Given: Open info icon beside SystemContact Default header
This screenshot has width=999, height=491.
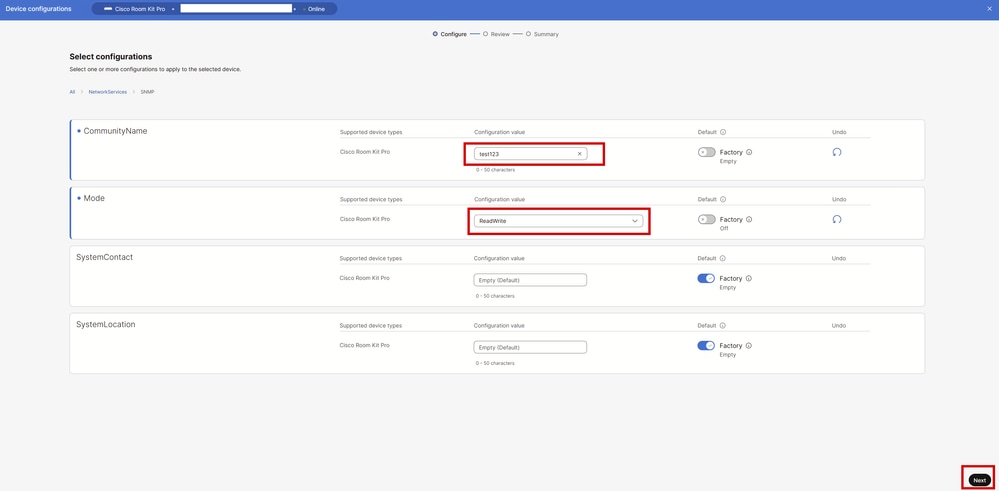Looking at the screenshot, I should point(723,259).
